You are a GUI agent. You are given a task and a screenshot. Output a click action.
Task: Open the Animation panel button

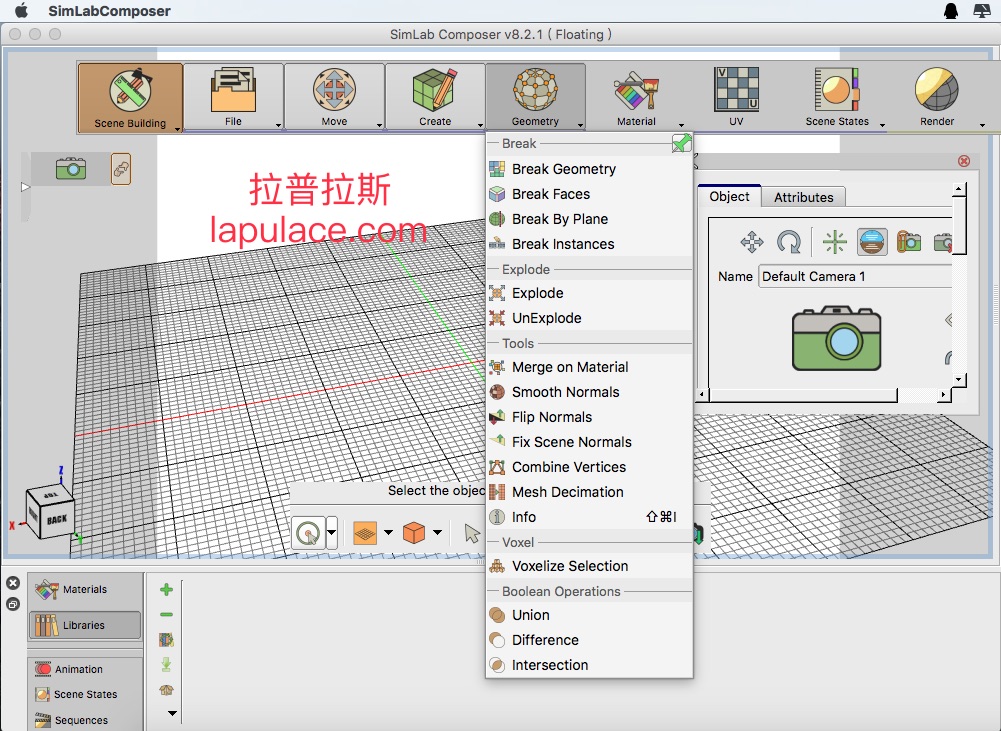point(85,669)
